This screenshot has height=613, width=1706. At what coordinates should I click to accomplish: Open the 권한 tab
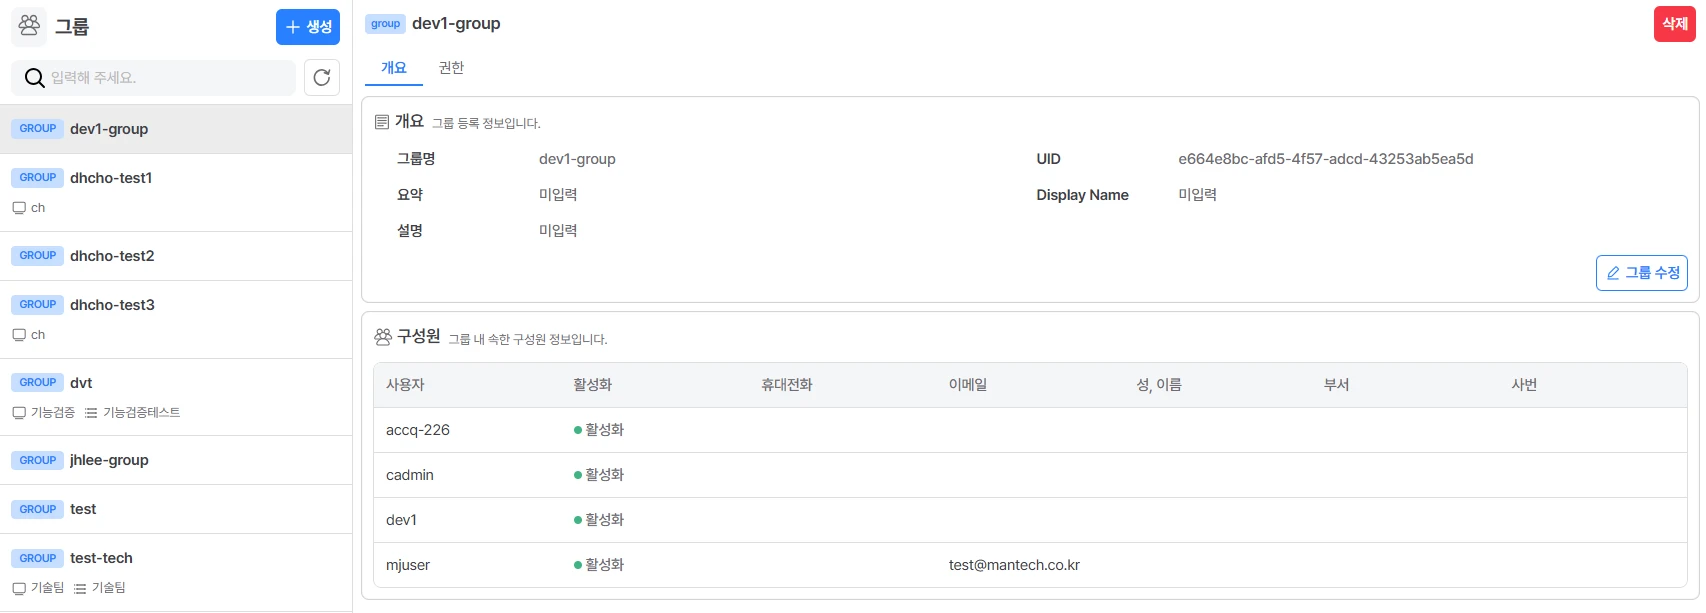[x=451, y=68]
